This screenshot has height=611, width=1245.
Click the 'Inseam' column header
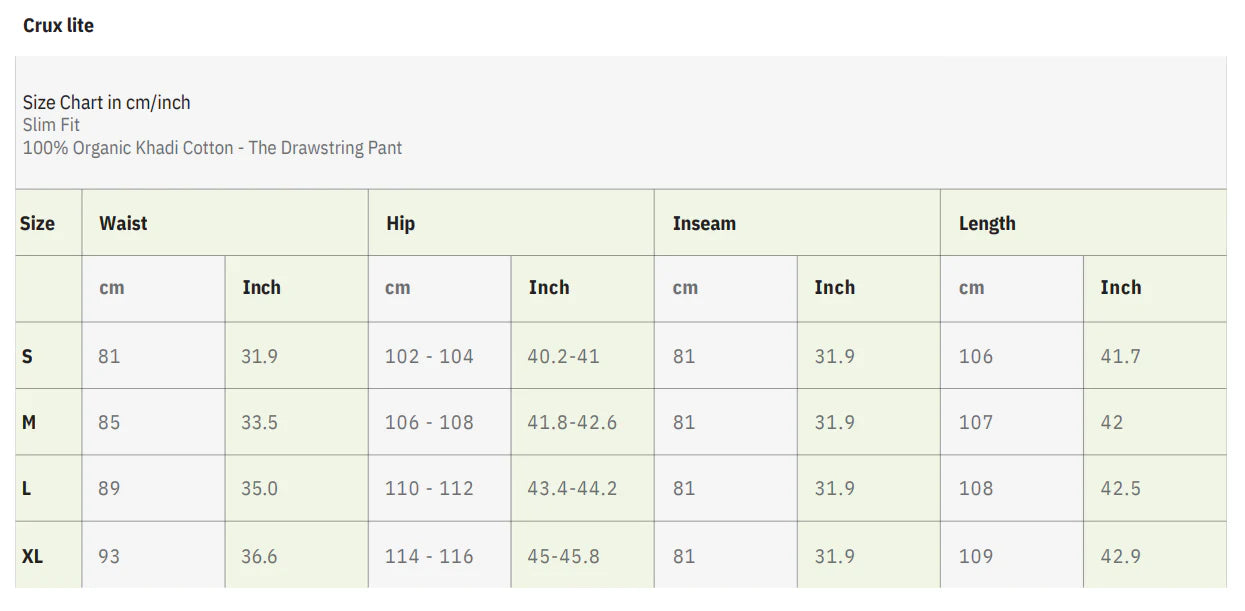(704, 223)
